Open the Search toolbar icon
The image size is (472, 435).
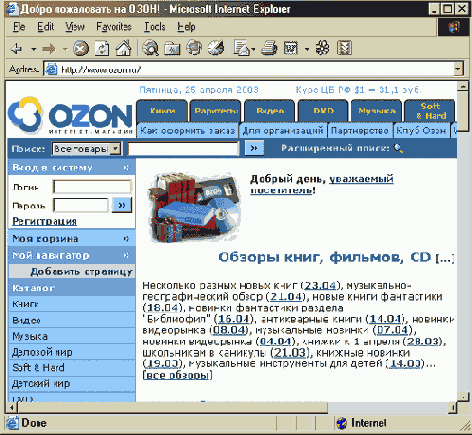coord(151,48)
